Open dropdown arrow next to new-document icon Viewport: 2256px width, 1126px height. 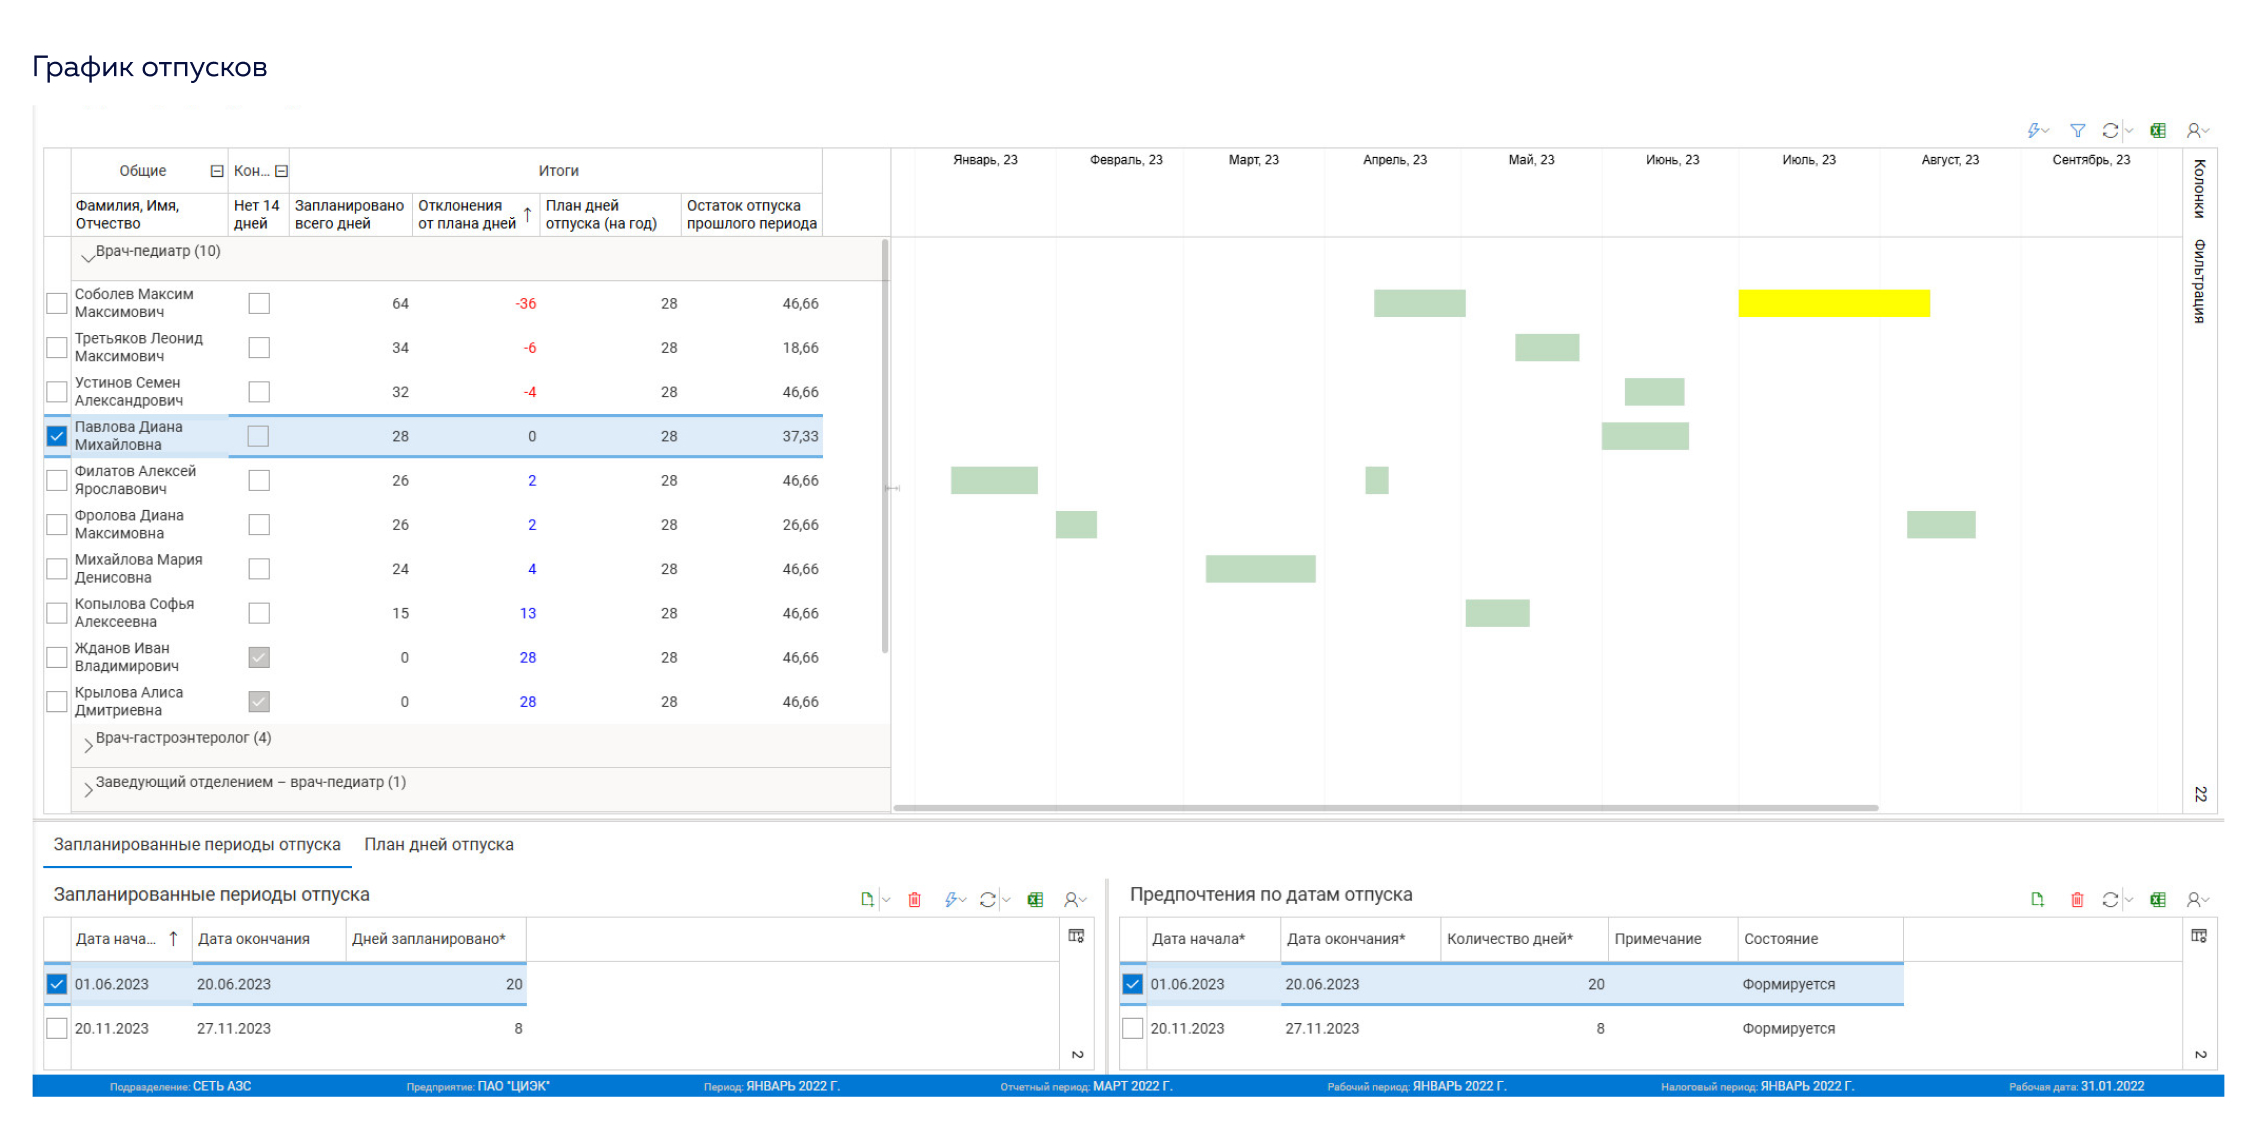886,900
